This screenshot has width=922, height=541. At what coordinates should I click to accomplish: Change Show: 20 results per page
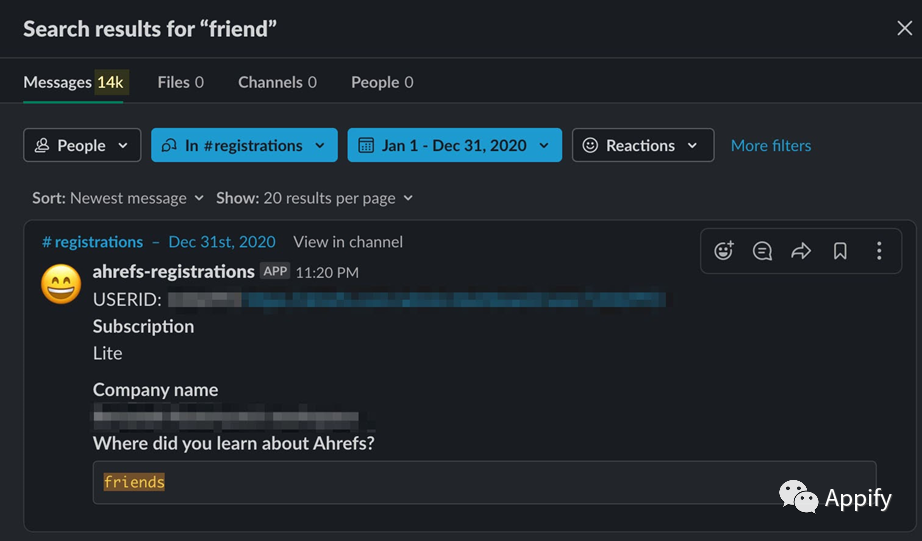314,198
